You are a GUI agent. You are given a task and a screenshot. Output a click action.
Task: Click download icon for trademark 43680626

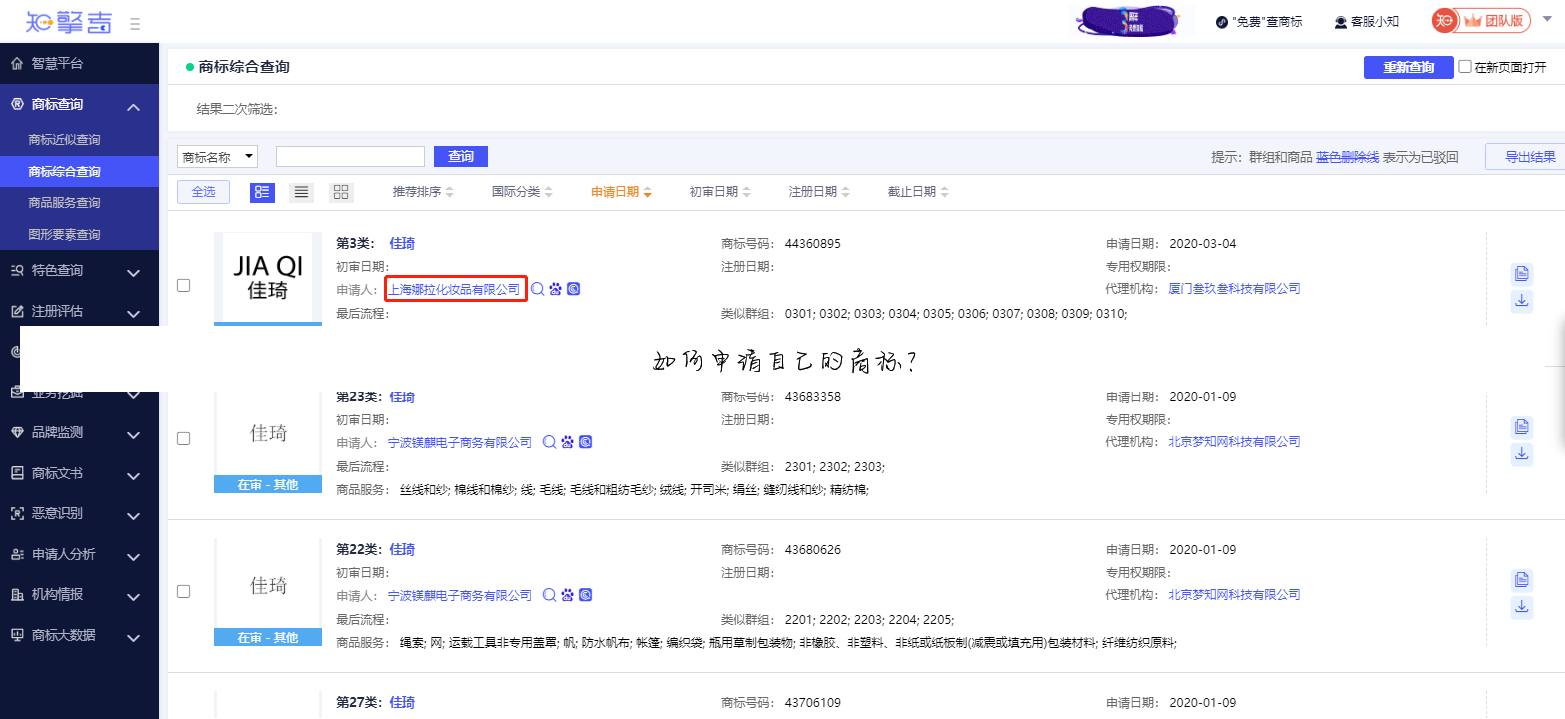click(x=1521, y=607)
